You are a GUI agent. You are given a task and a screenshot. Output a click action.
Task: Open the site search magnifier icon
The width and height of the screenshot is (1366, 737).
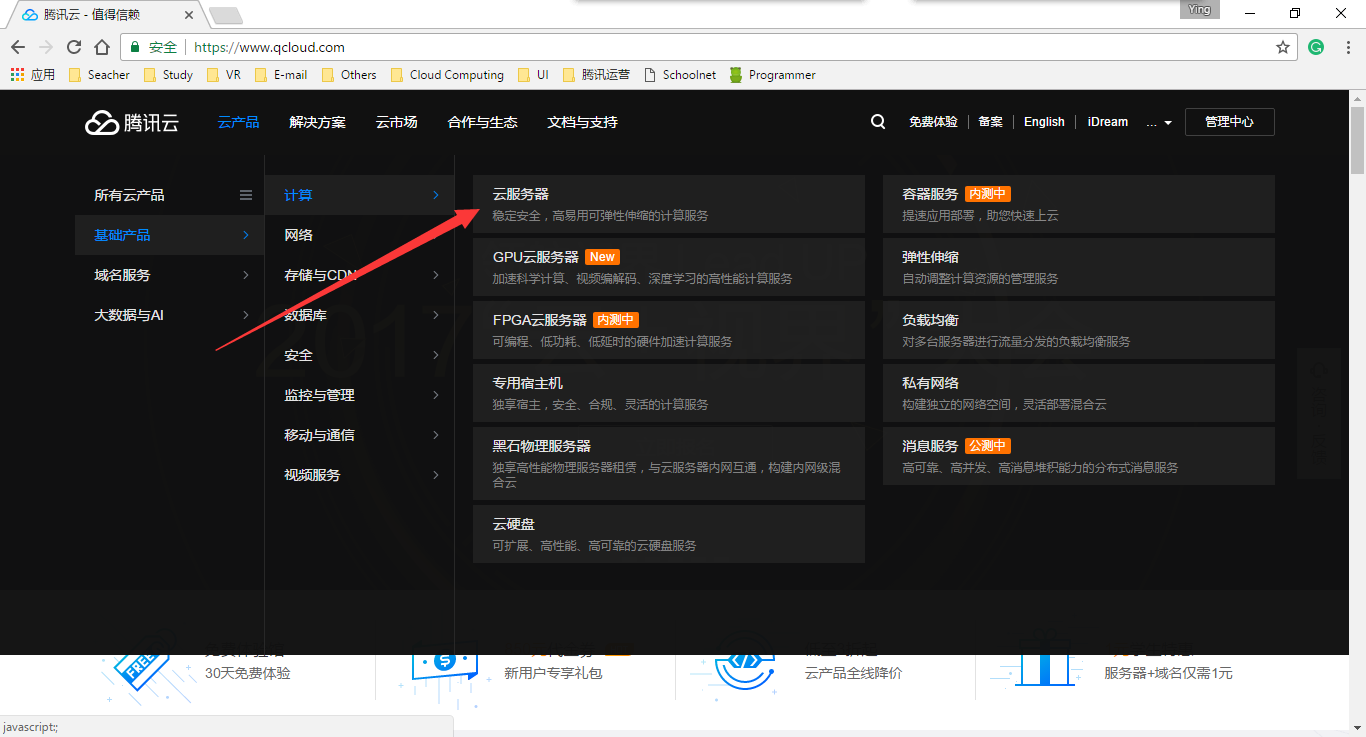point(878,122)
